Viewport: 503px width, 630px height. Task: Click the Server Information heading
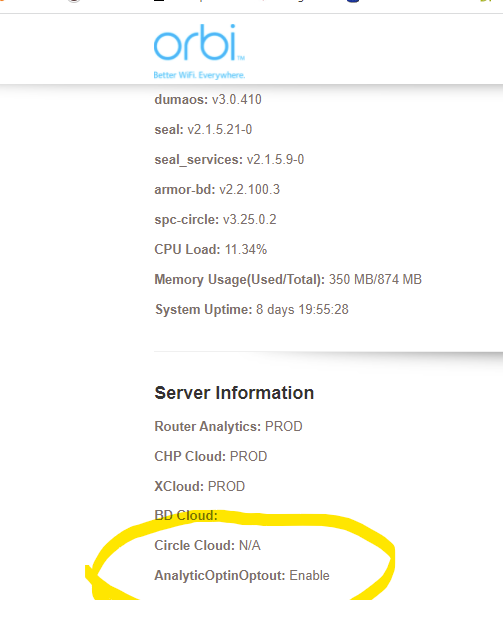(x=234, y=393)
